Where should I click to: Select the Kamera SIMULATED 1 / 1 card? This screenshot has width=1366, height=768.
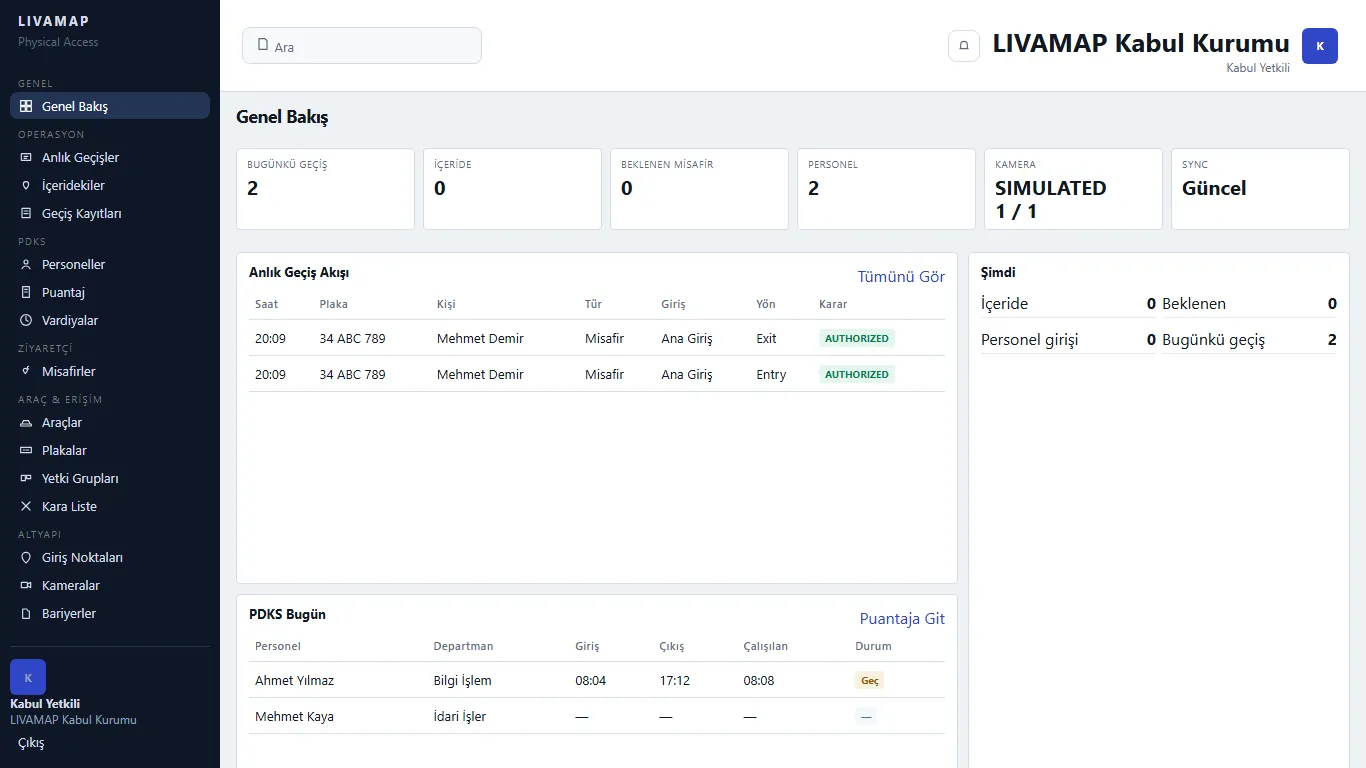point(1073,189)
